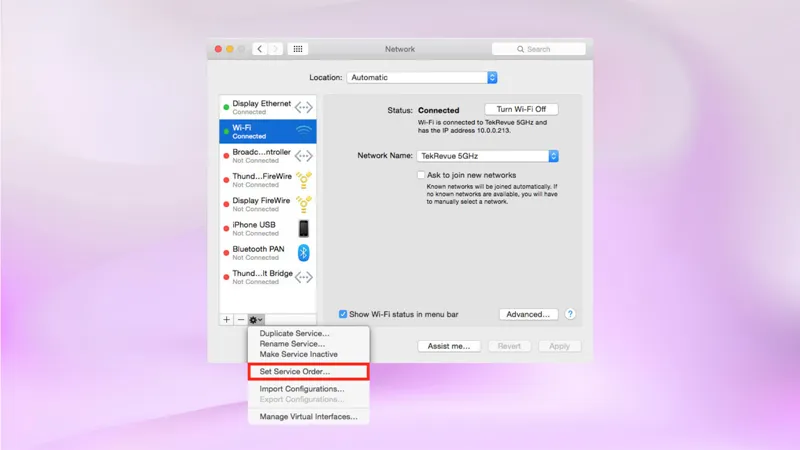This screenshot has height=450, width=800.
Task: Click Display FireWire yellow icon
Action: [304, 204]
